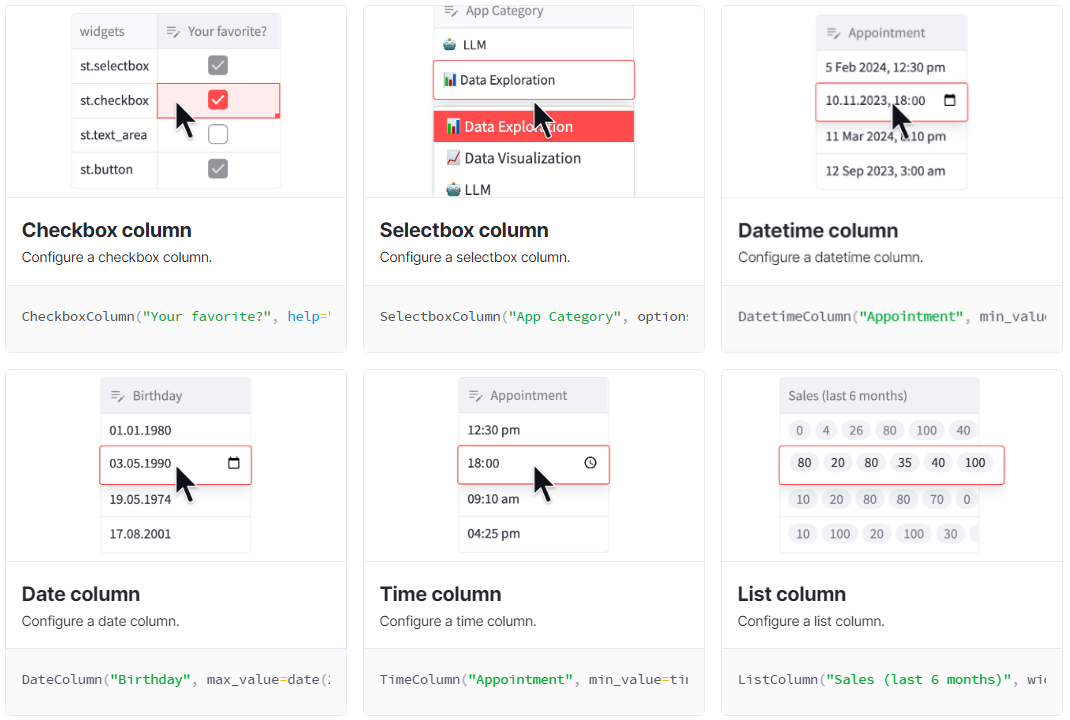This screenshot has width=1070, height=720.
Task: Click the bar-chart emoji next to Data Exploration
Action: tap(448, 78)
